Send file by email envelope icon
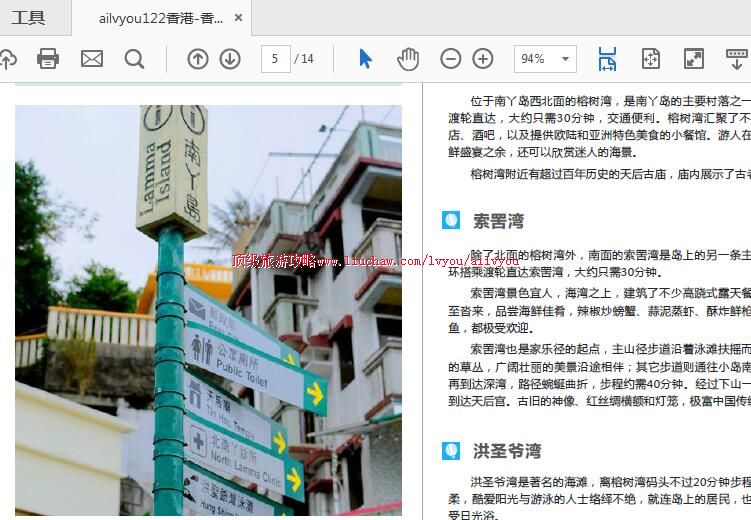The height and width of the screenshot is (520, 751). point(92,59)
